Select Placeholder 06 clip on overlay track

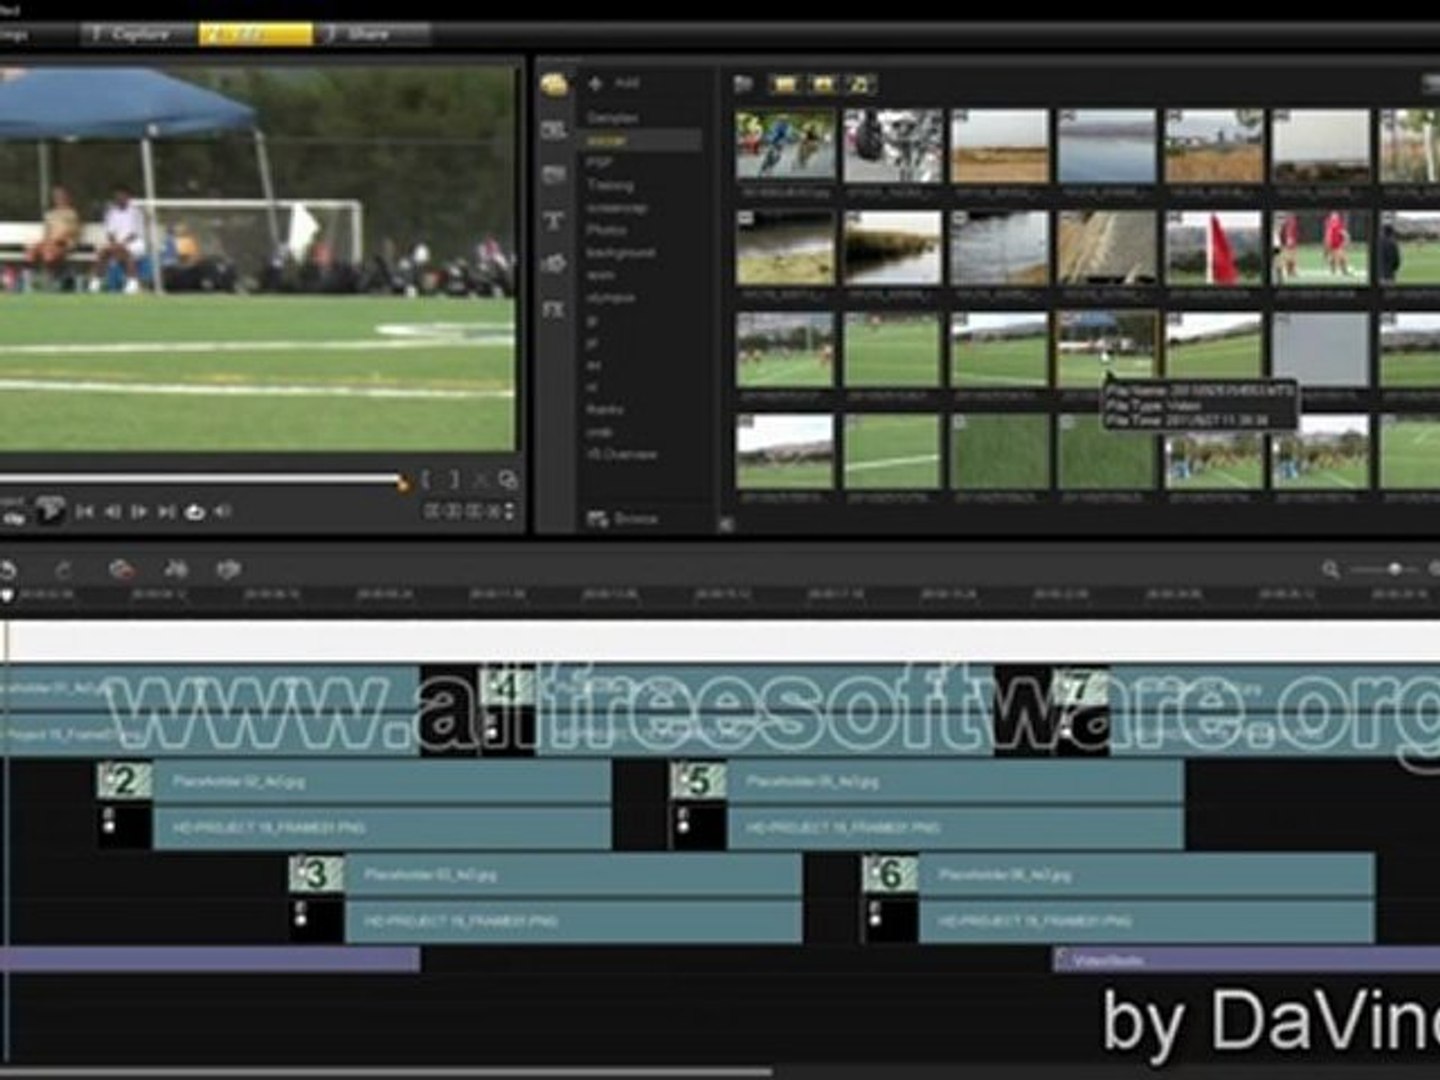(1146, 875)
